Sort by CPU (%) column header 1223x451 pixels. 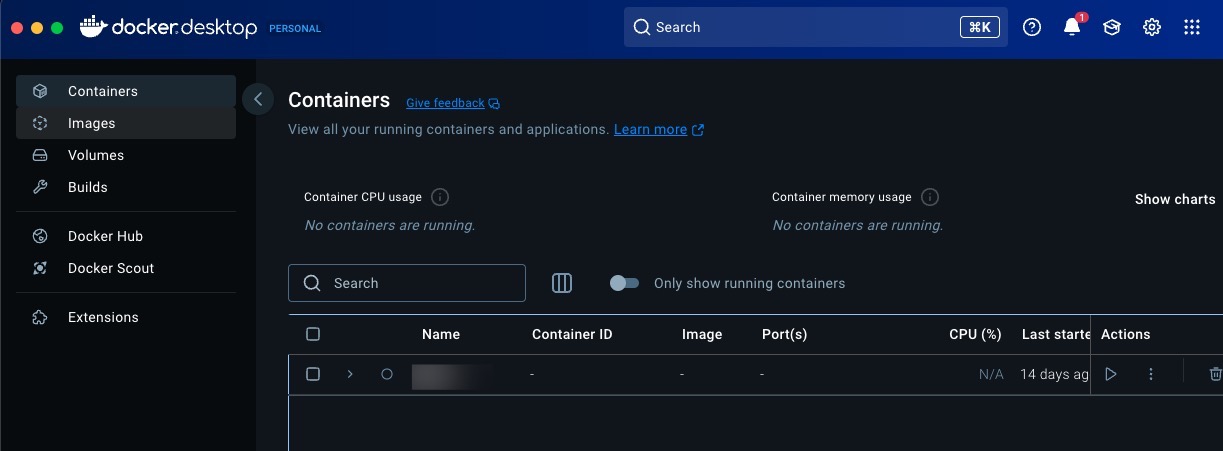(x=975, y=334)
